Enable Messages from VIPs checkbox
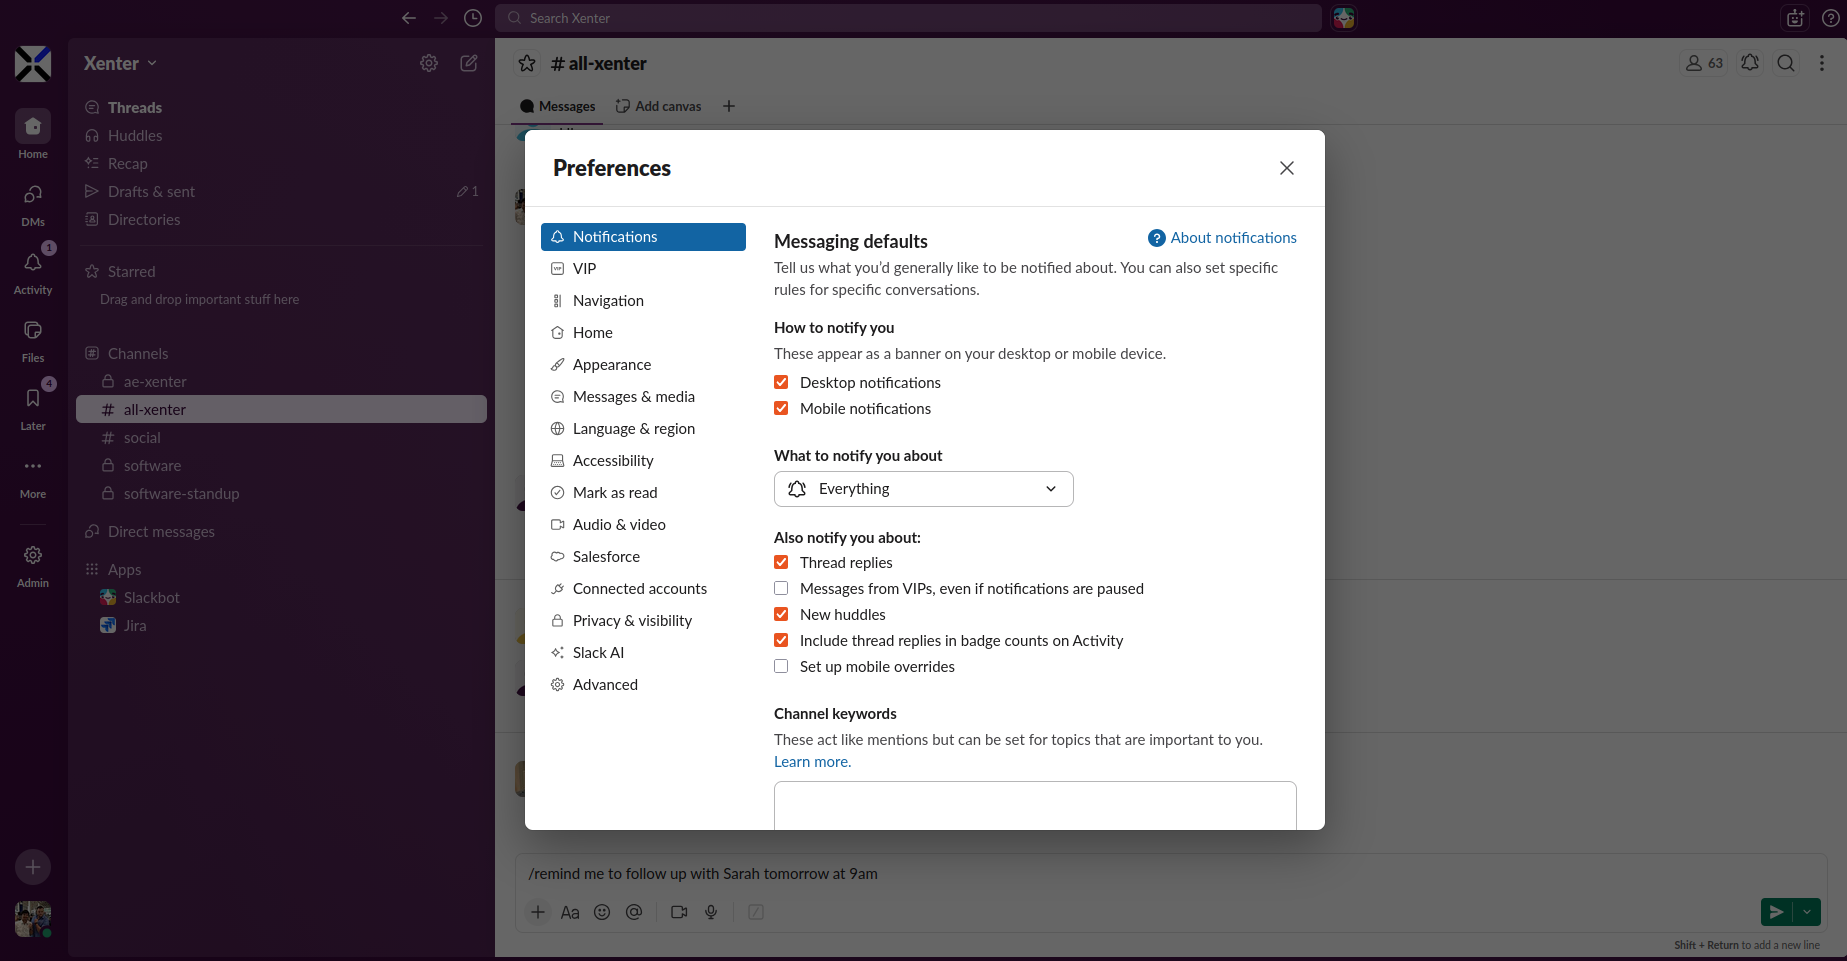Screen dimensions: 1847x961 [781, 588]
